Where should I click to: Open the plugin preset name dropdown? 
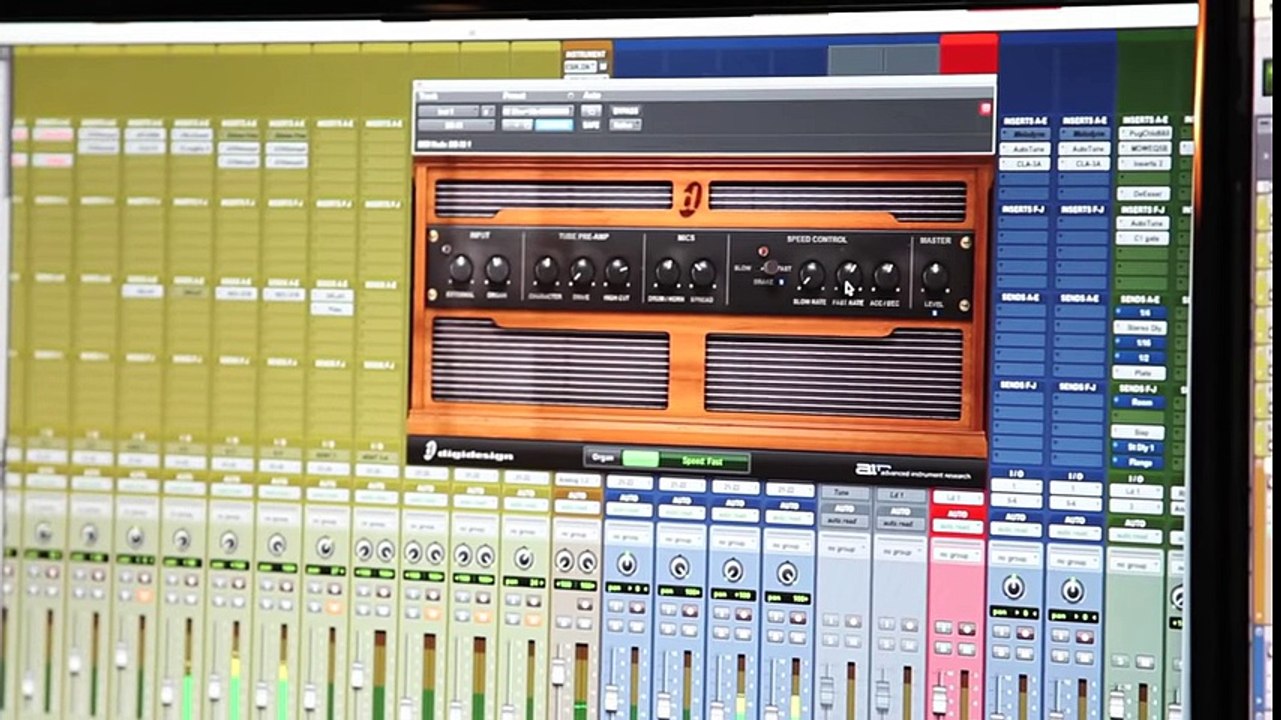(536, 110)
